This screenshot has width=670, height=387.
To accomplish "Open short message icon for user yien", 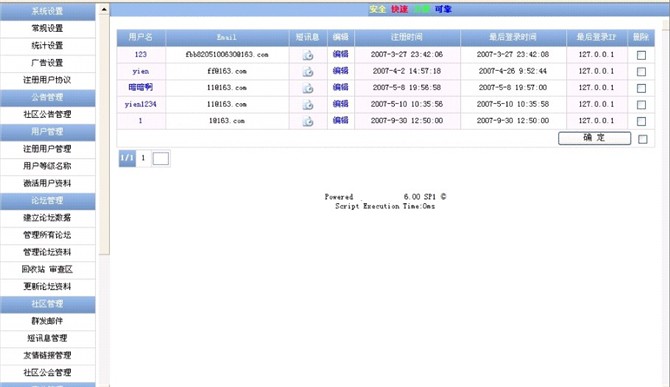I will [308, 71].
